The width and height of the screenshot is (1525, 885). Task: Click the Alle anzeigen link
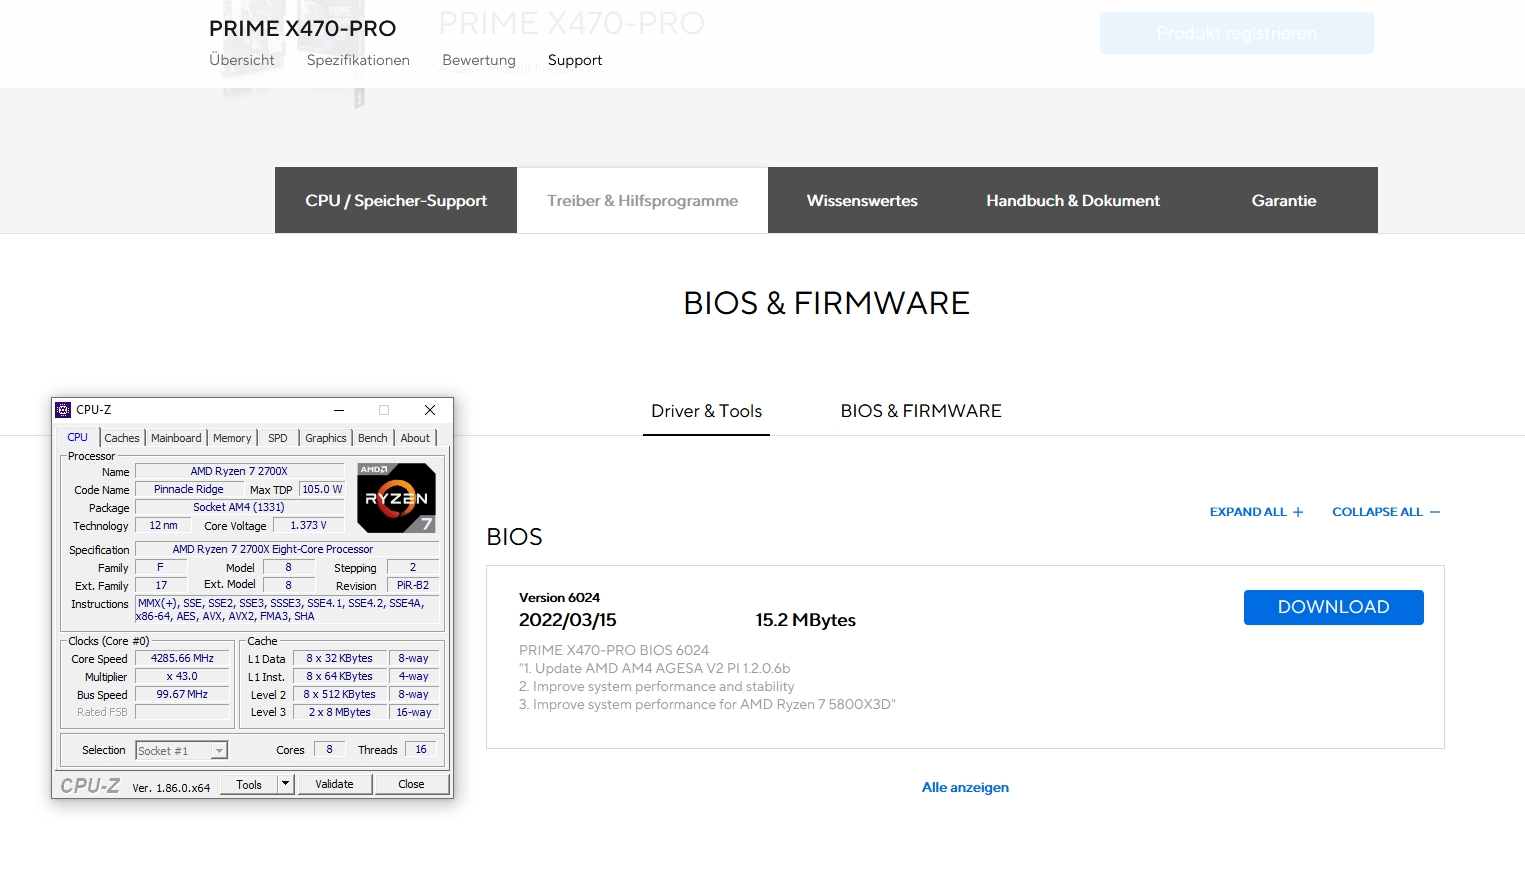[x=965, y=787]
